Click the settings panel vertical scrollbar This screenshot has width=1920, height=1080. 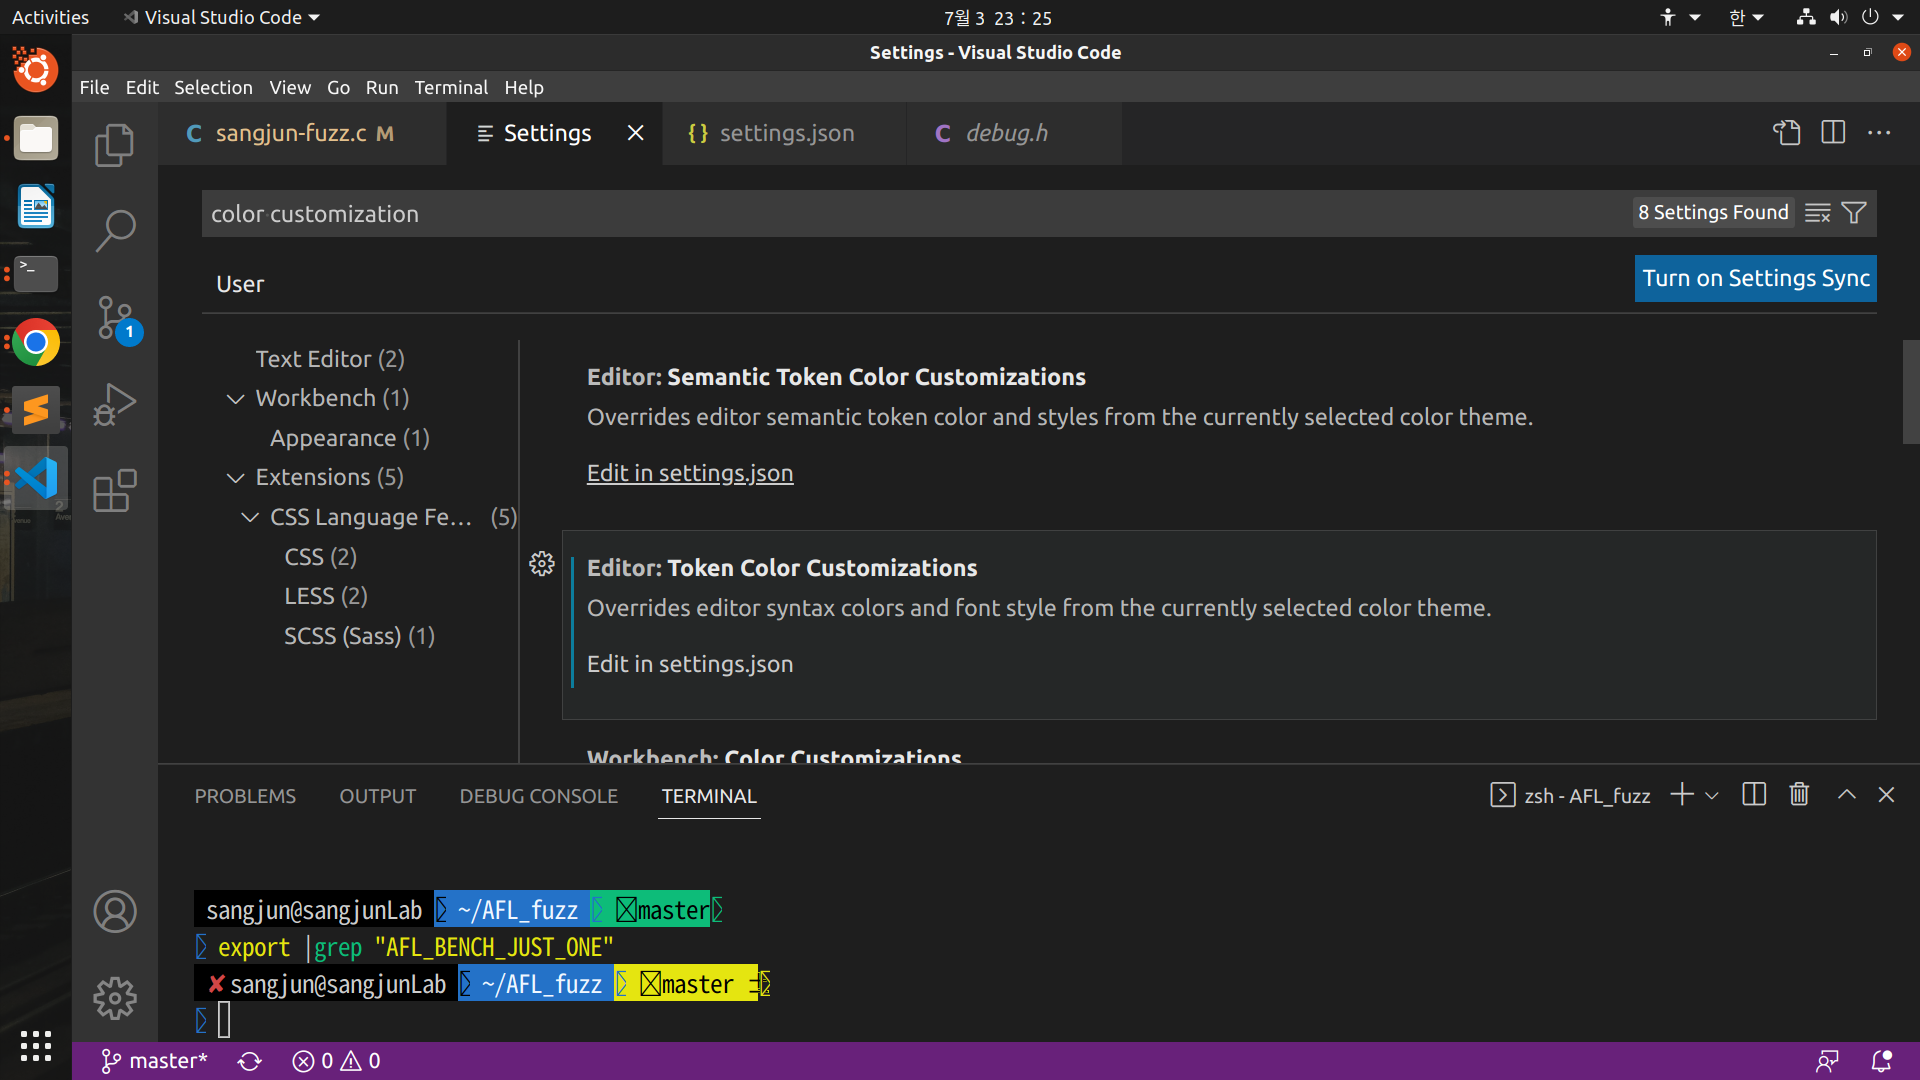click(x=1910, y=392)
